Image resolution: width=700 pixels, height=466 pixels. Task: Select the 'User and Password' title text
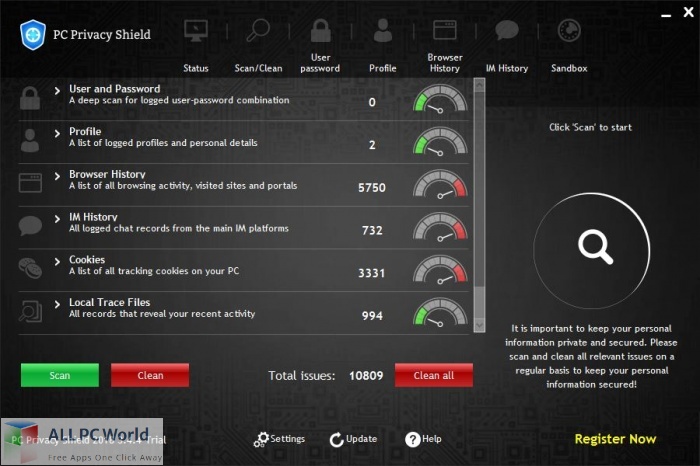[x=114, y=89]
